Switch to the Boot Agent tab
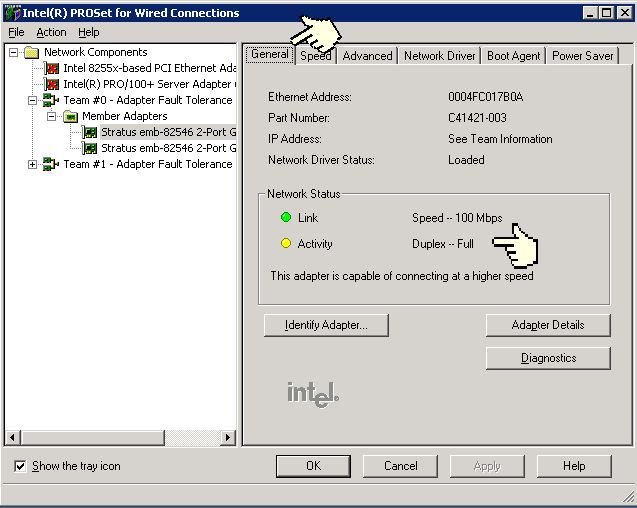The width and height of the screenshot is (637, 508). [x=514, y=56]
